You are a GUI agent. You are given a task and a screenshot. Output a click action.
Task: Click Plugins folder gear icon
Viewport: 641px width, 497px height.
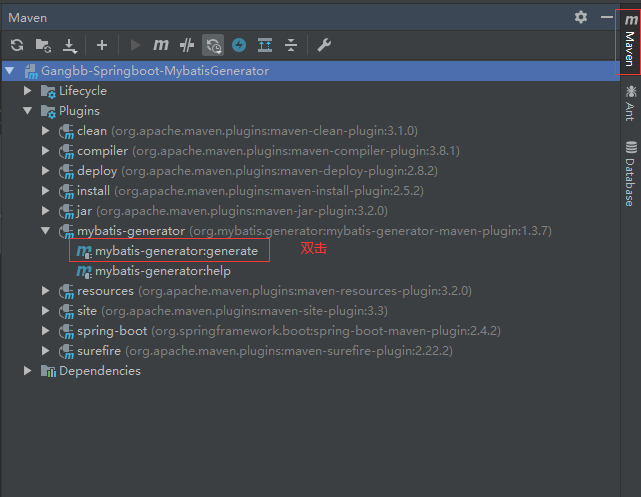(x=48, y=112)
